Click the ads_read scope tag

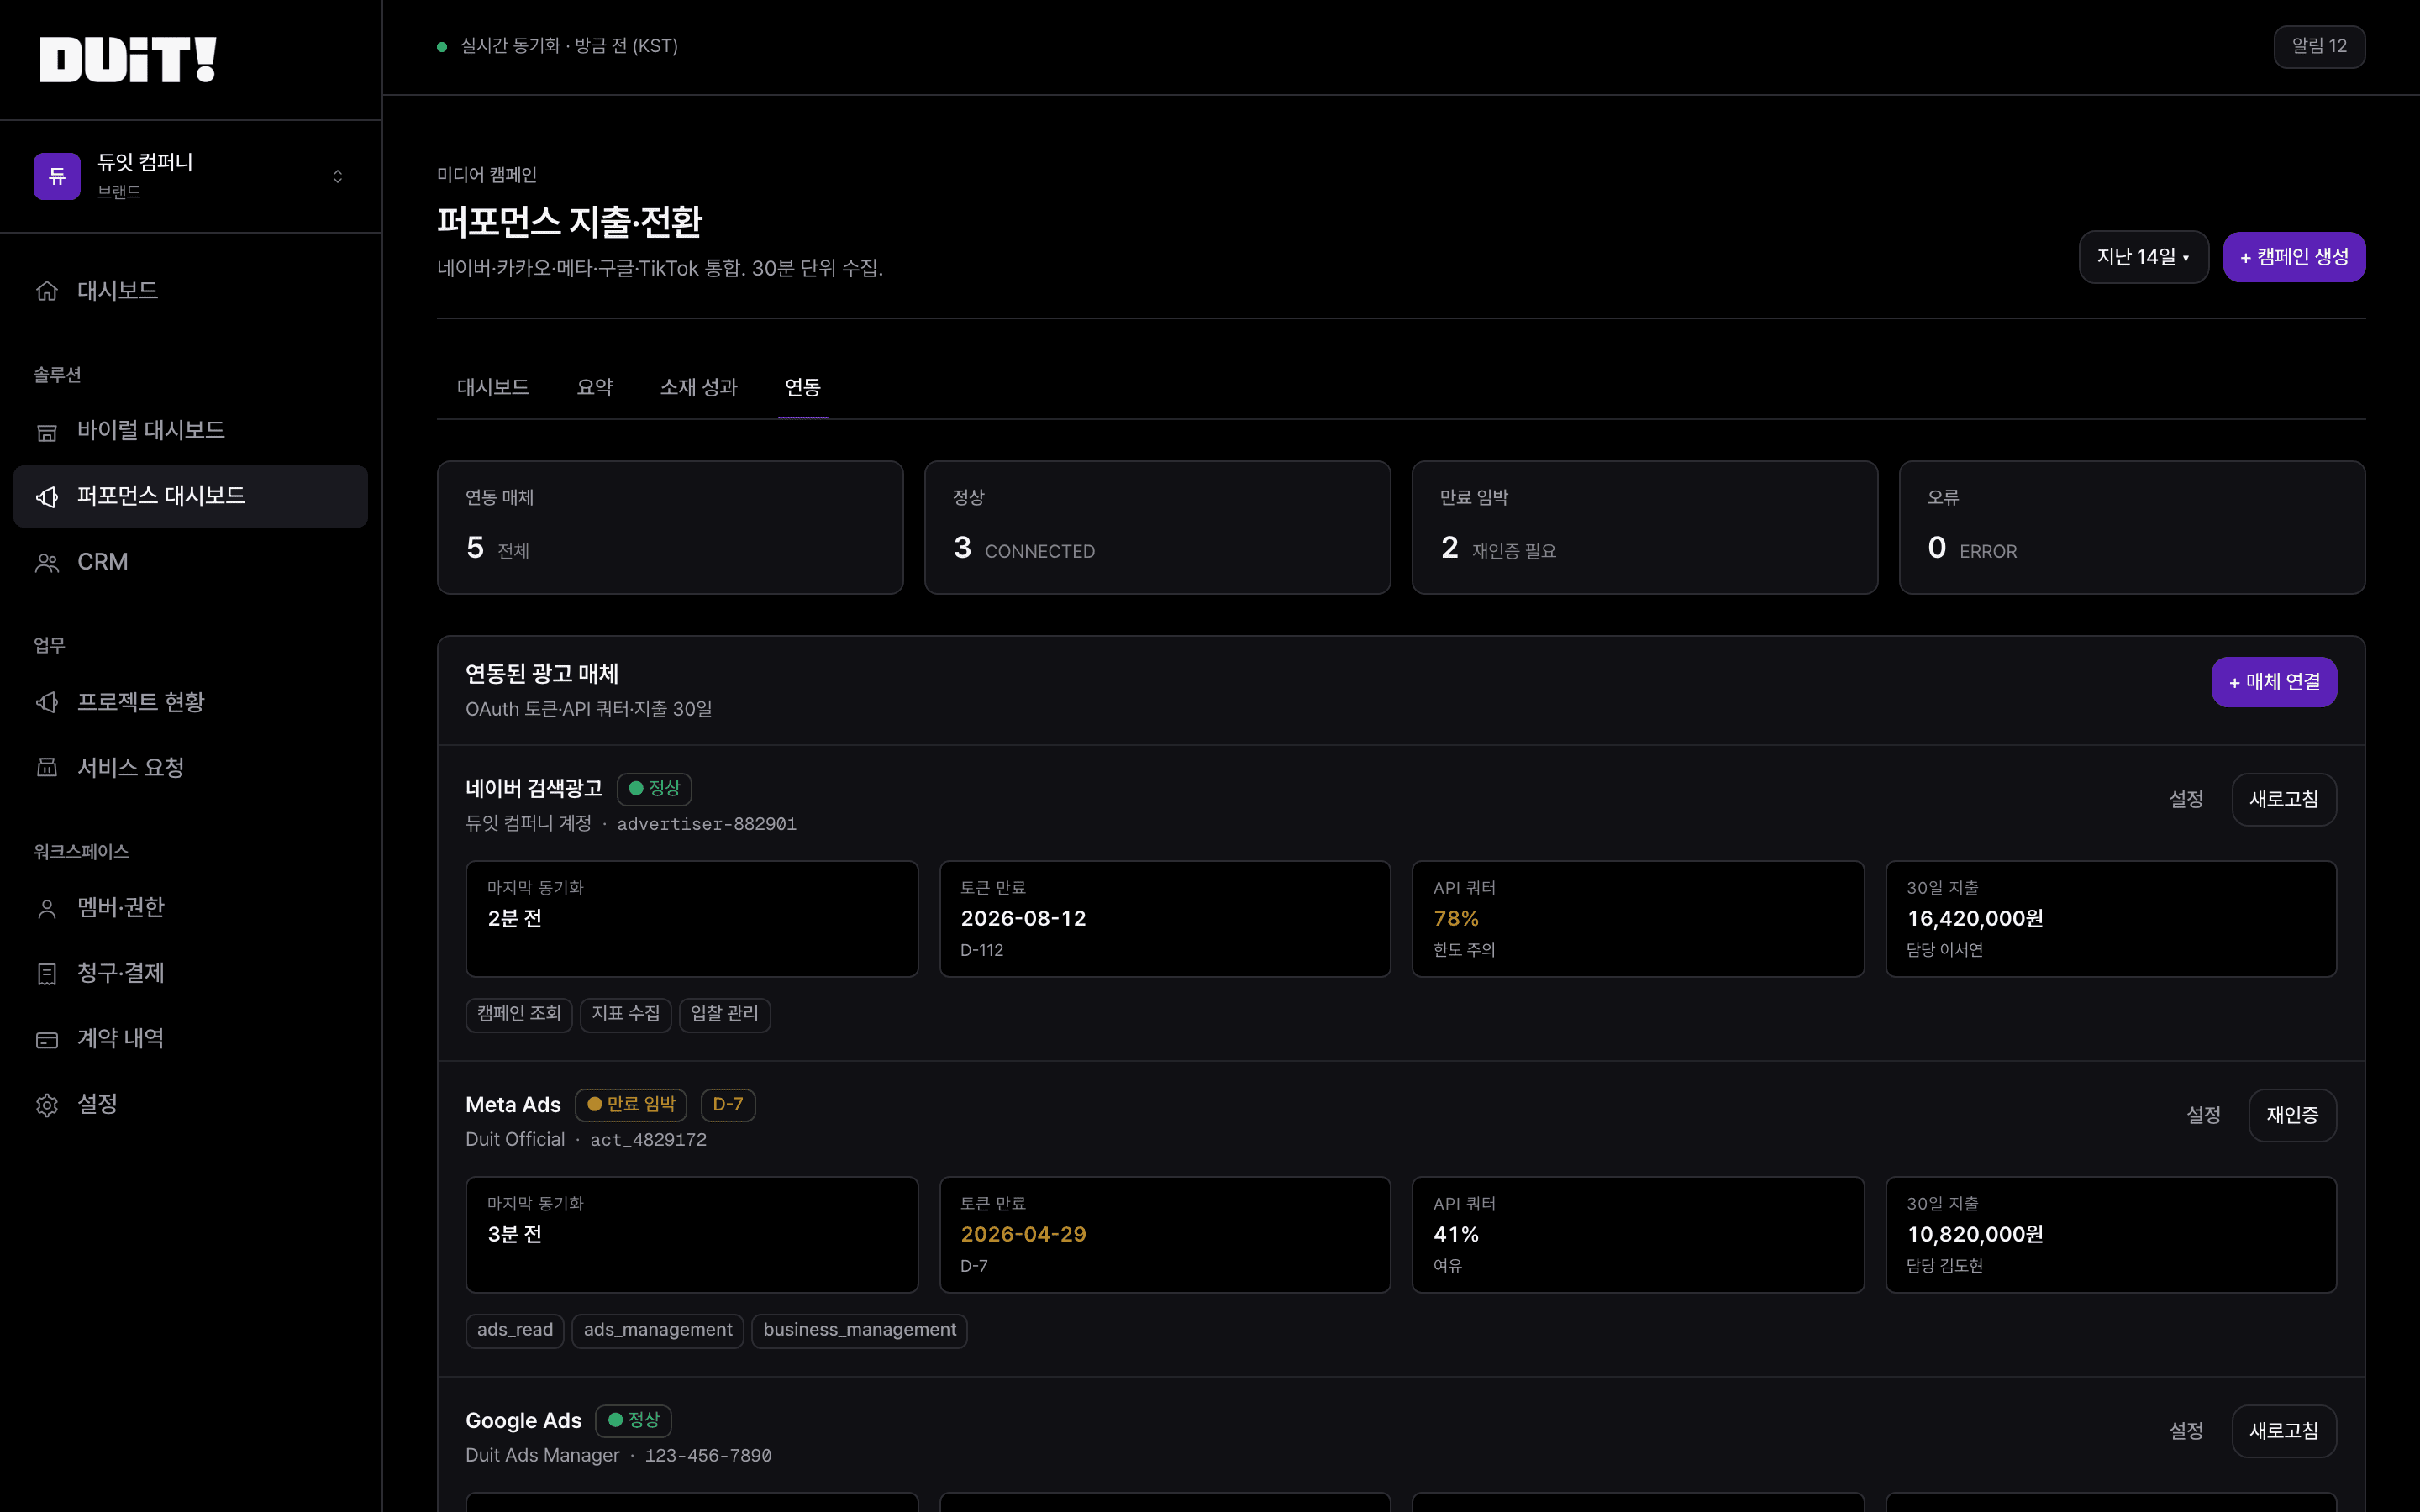click(515, 1330)
